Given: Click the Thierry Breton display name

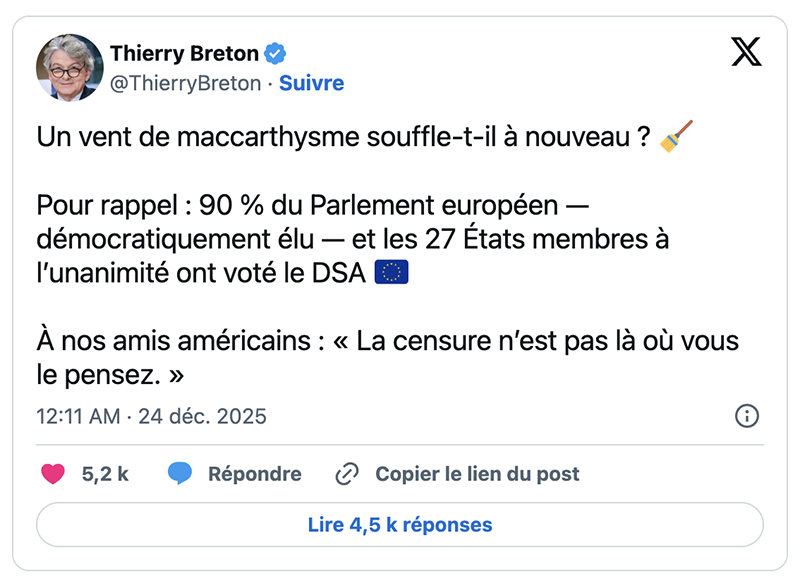Looking at the screenshot, I should coord(185,55).
